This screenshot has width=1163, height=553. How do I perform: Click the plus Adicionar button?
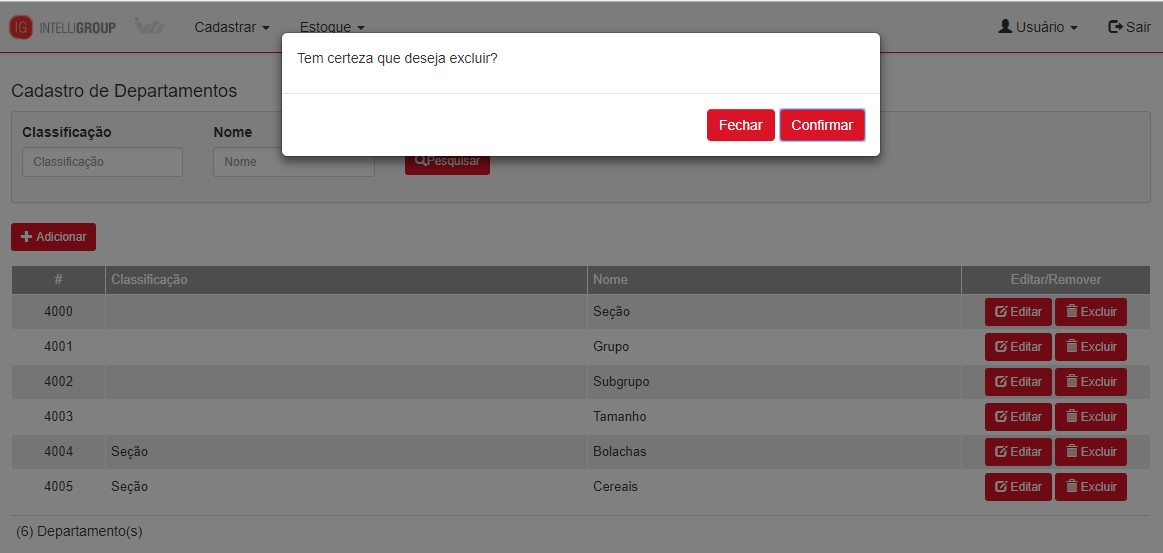pos(53,237)
